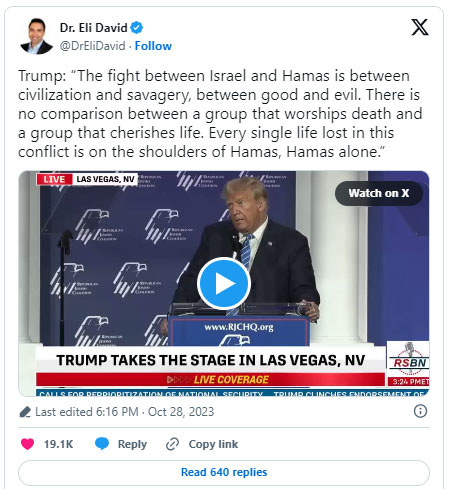Image resolution: width=452 pixels, height=489 pixels.
Task: Open the 19.1K likes count
Action: [59, 444]
